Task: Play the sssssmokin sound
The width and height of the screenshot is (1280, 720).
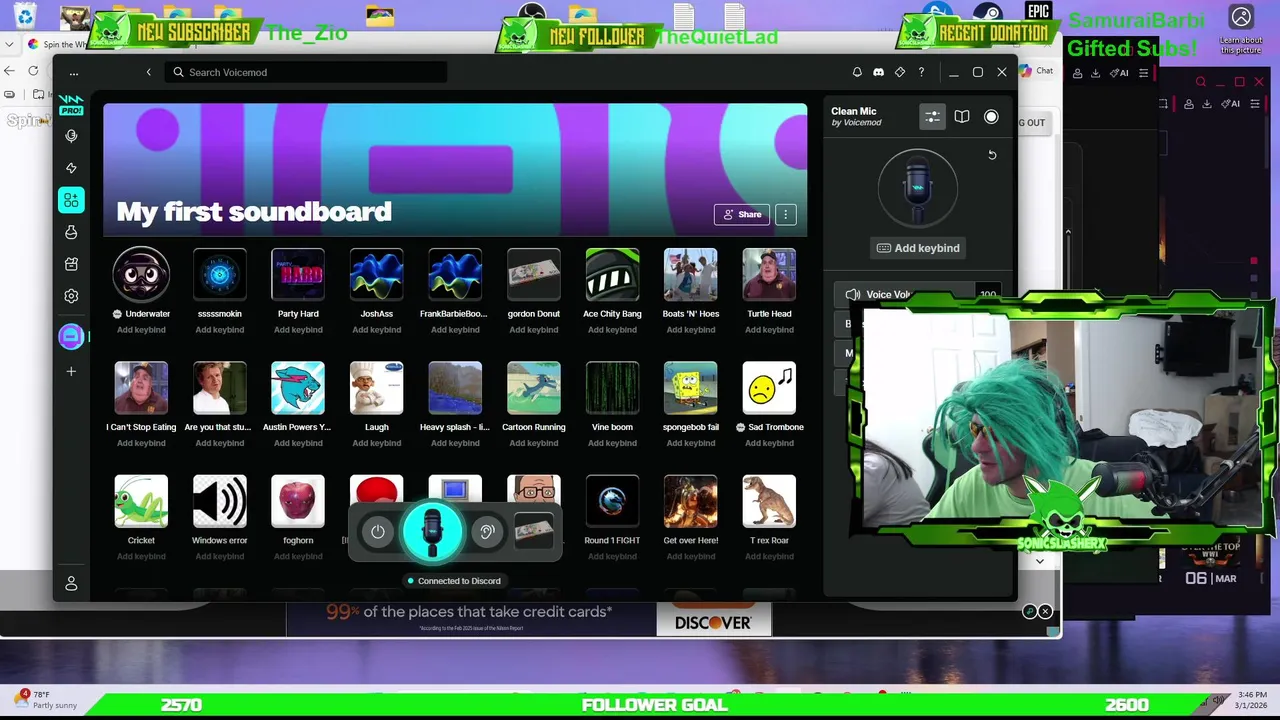Action: coord(220,274)
